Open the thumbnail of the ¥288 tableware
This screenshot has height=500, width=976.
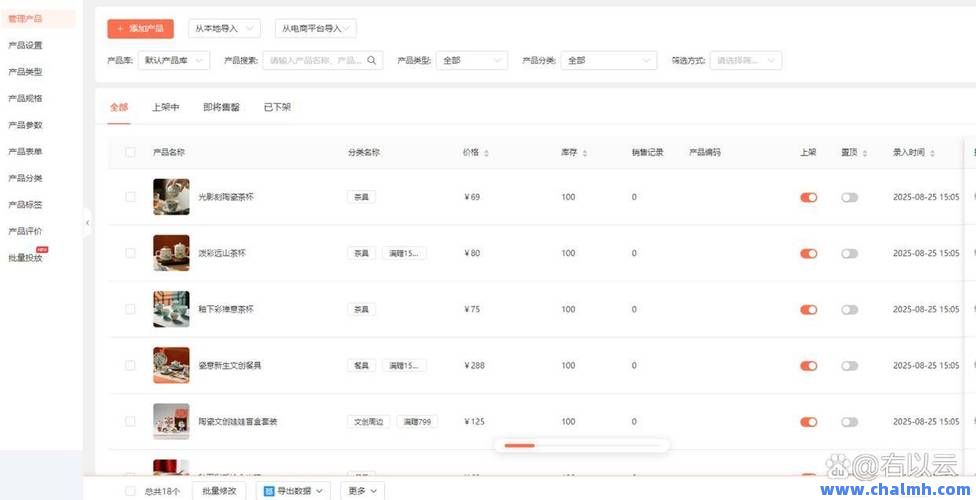(171, 365)
